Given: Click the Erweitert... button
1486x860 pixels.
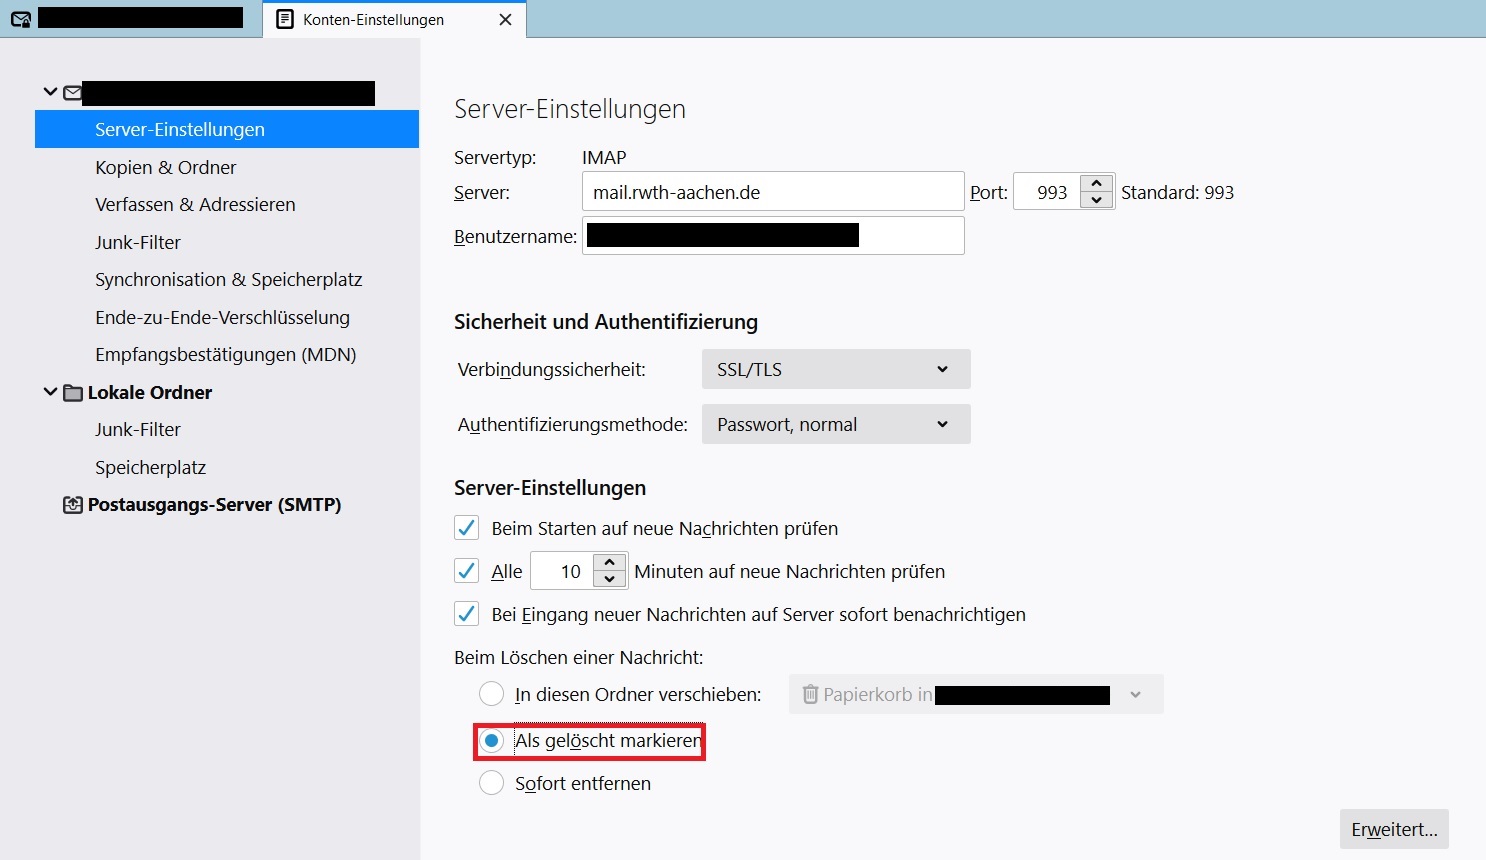Looking at the screenshot, I should pyautogui.click(x=1393, y=829).
